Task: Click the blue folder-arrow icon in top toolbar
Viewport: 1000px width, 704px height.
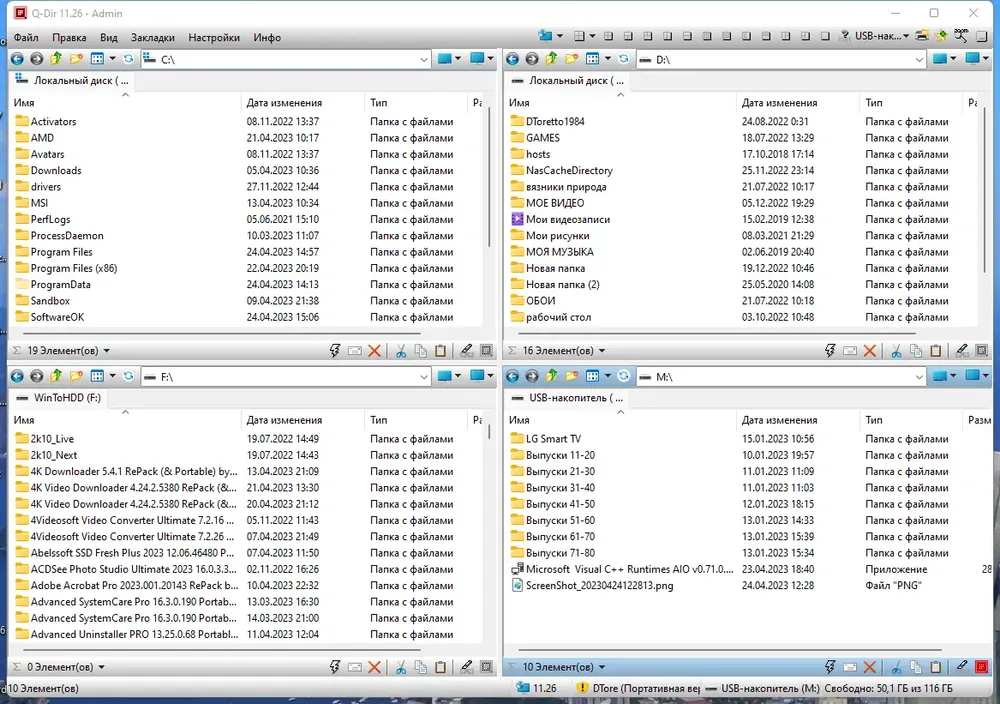Action: click(545, 36)
